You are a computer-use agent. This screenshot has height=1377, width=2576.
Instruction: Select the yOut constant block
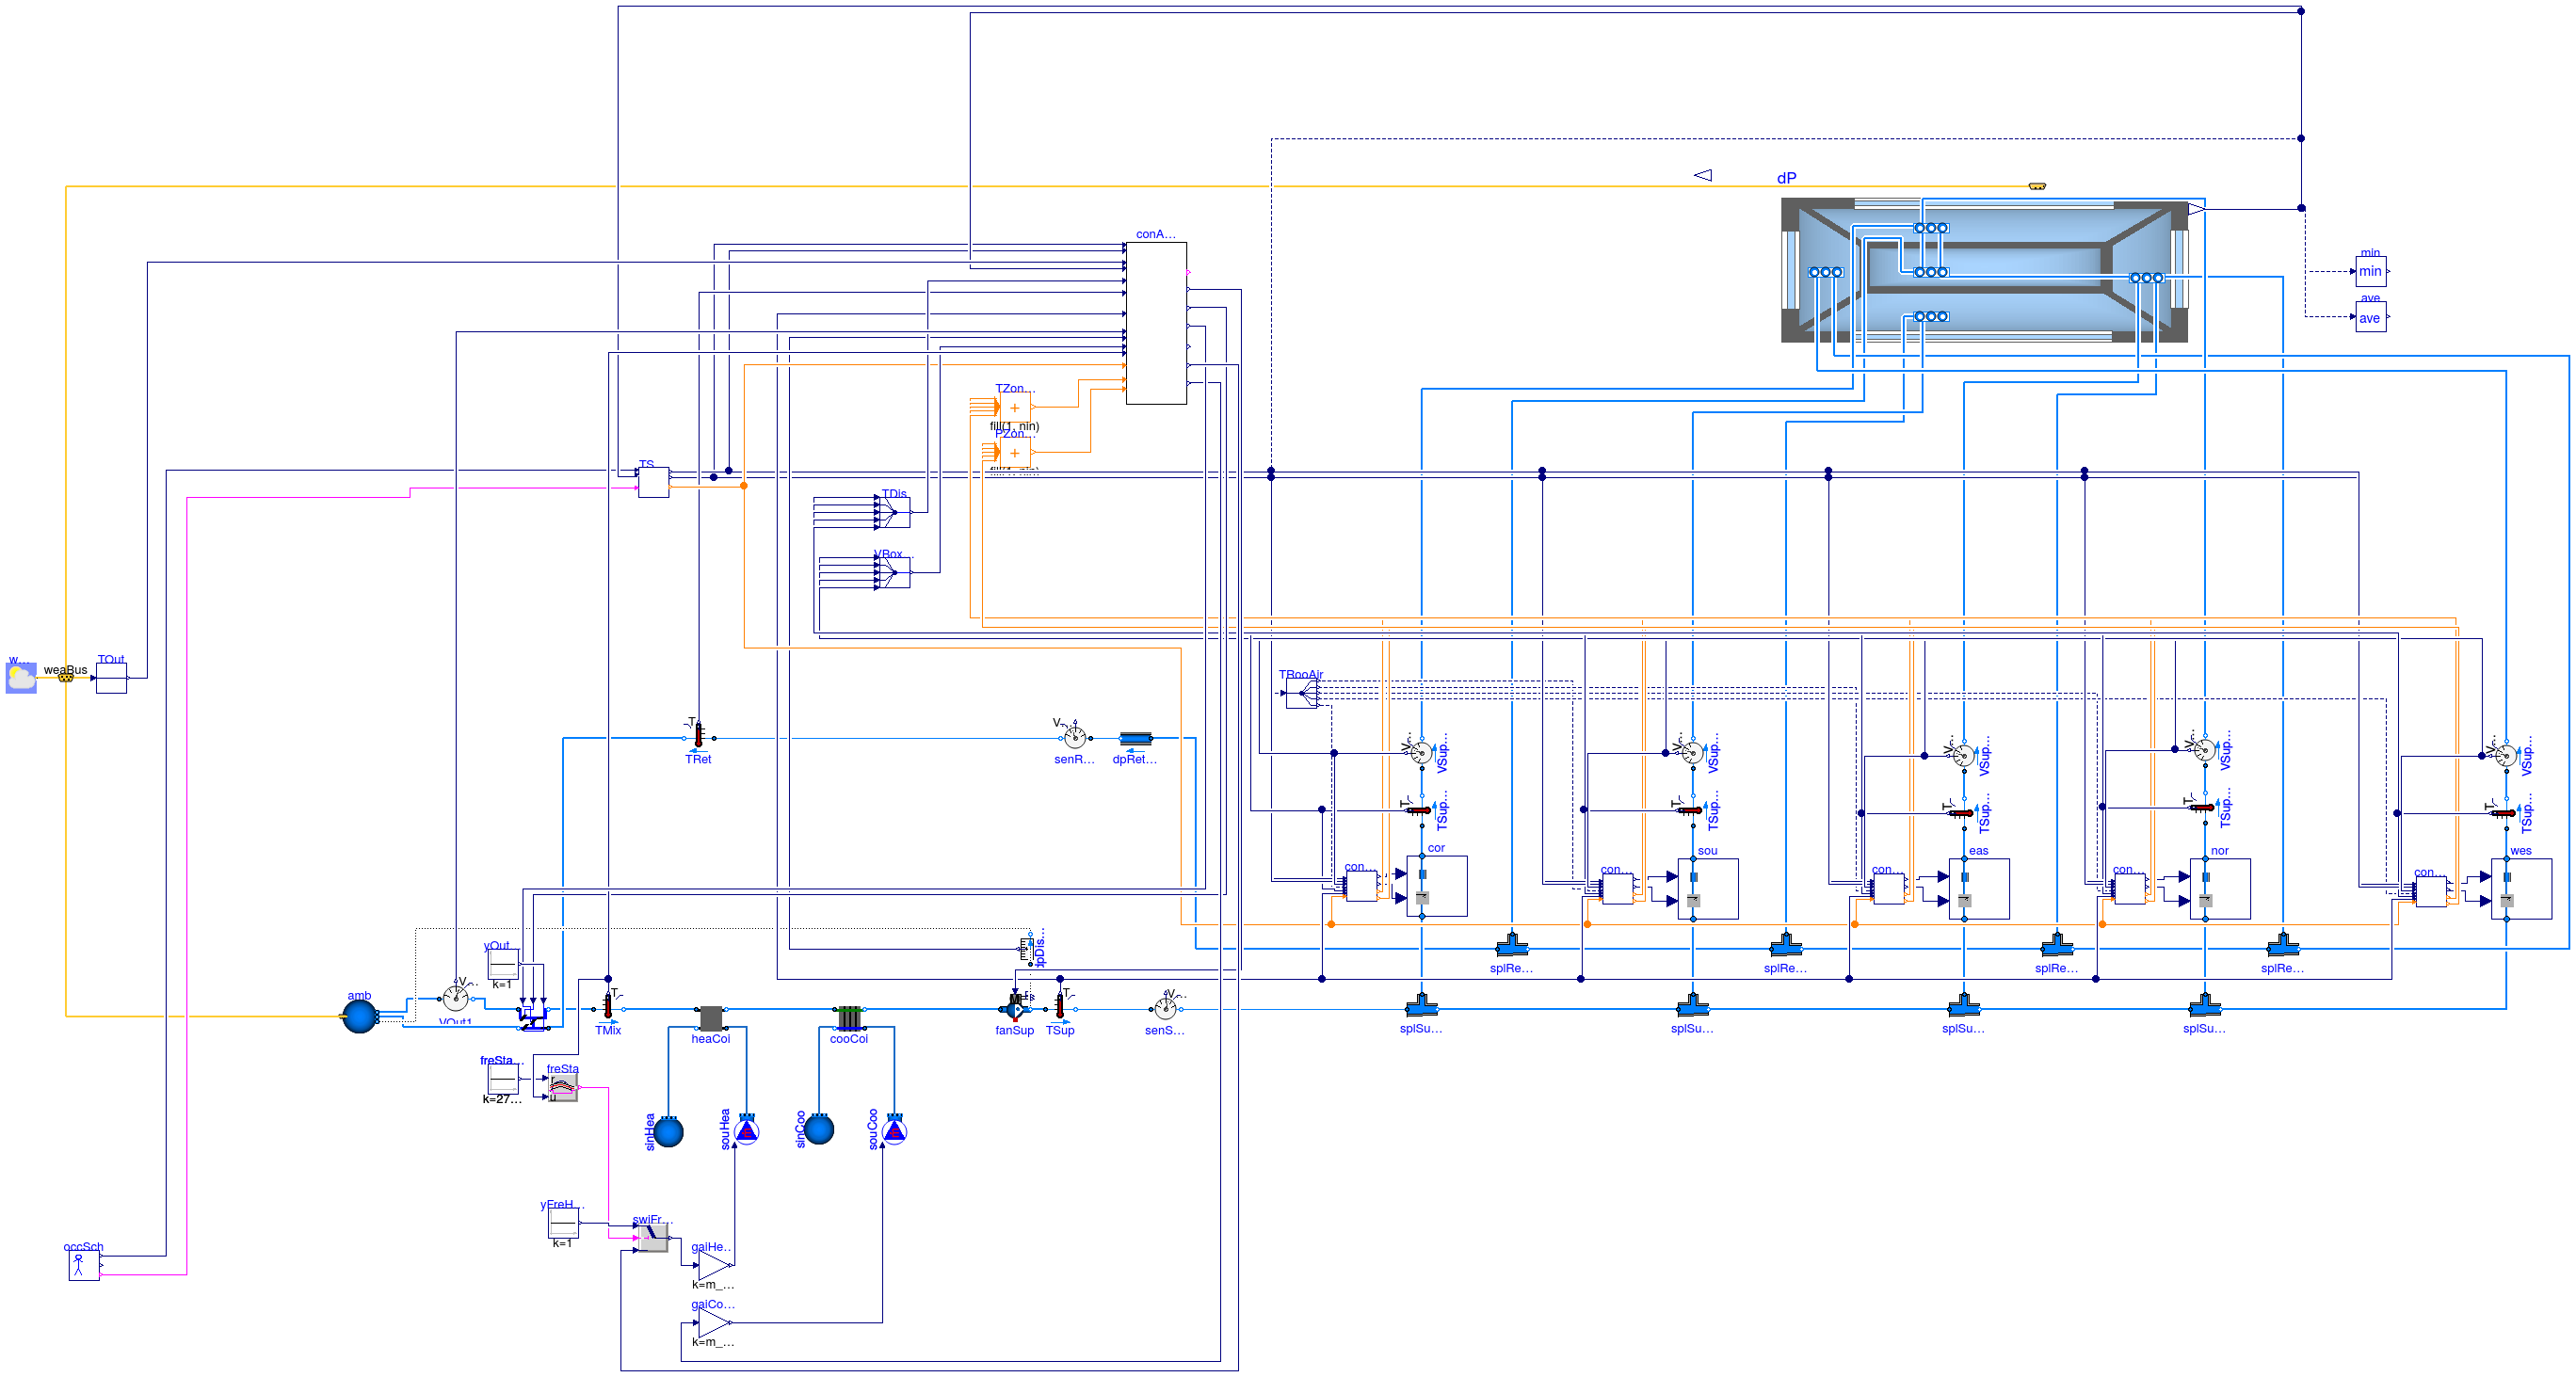click(x=503, y=965)
